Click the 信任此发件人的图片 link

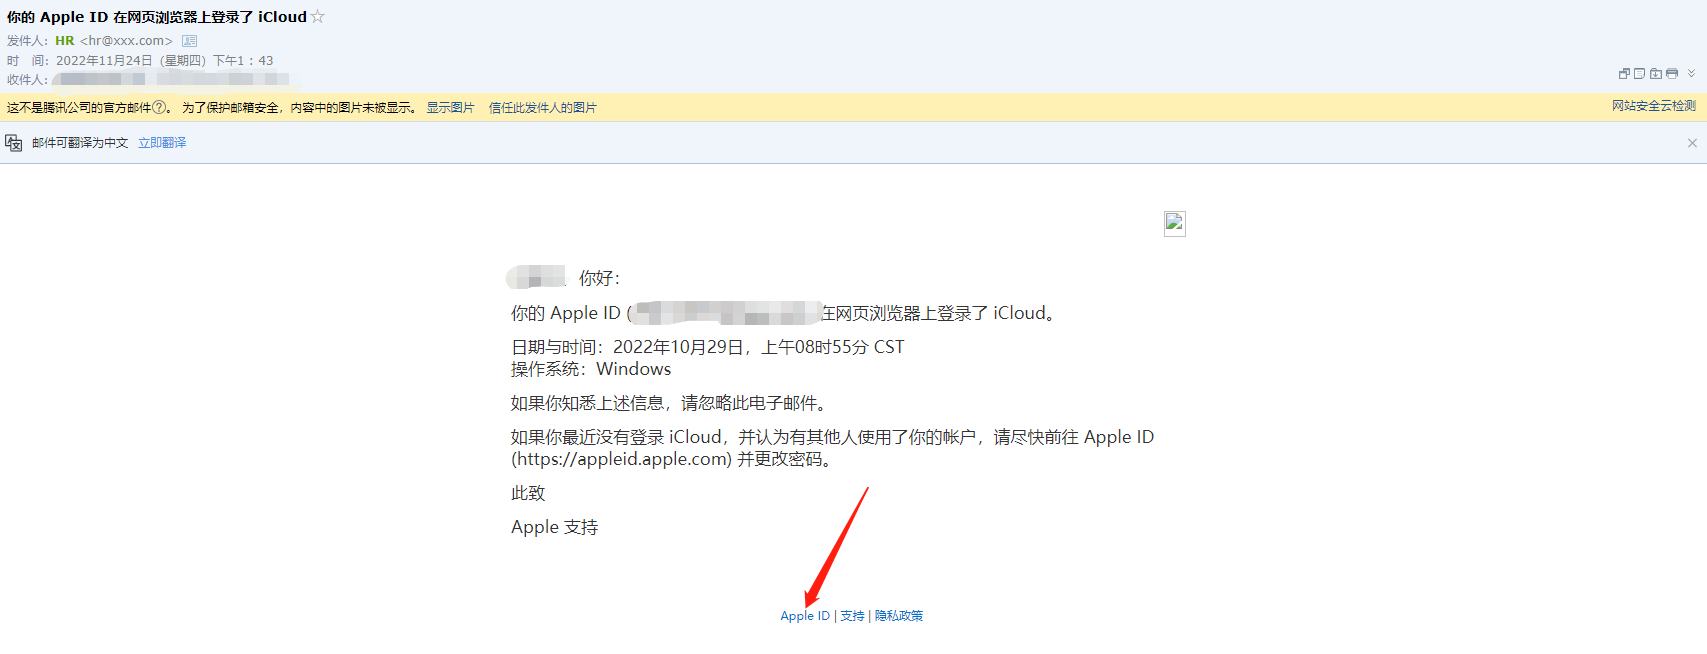click(x=542, y=108)
